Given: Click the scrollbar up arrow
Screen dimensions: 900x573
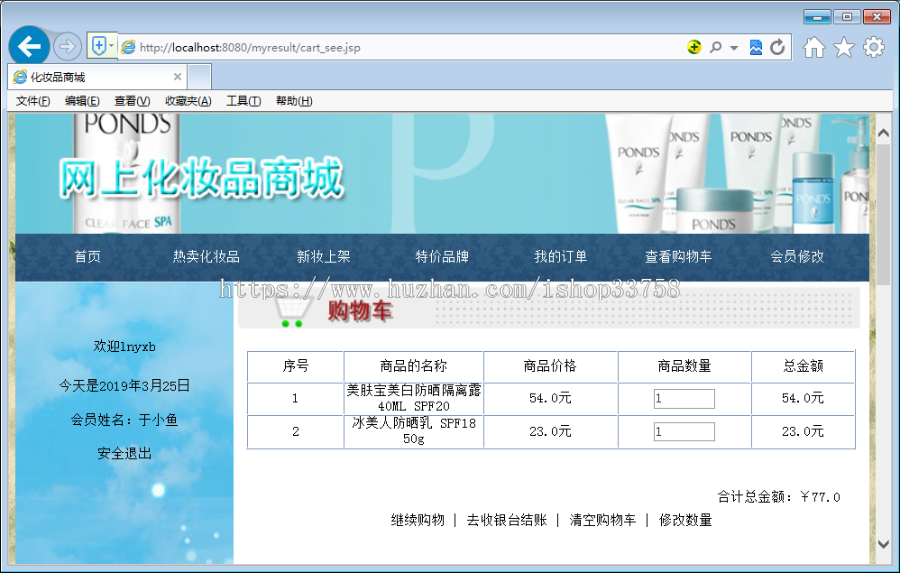Looking at the screenshot, I should point(883,133).
